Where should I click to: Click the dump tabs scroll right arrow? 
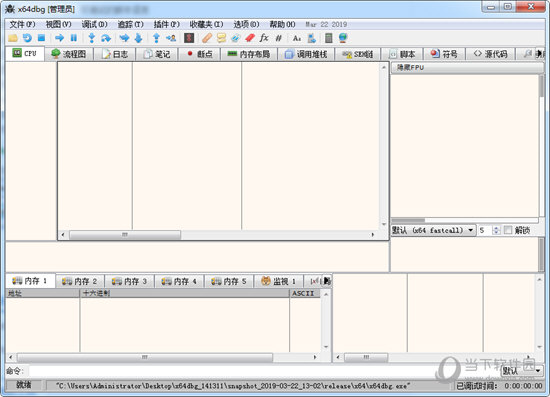click(327, 281)
